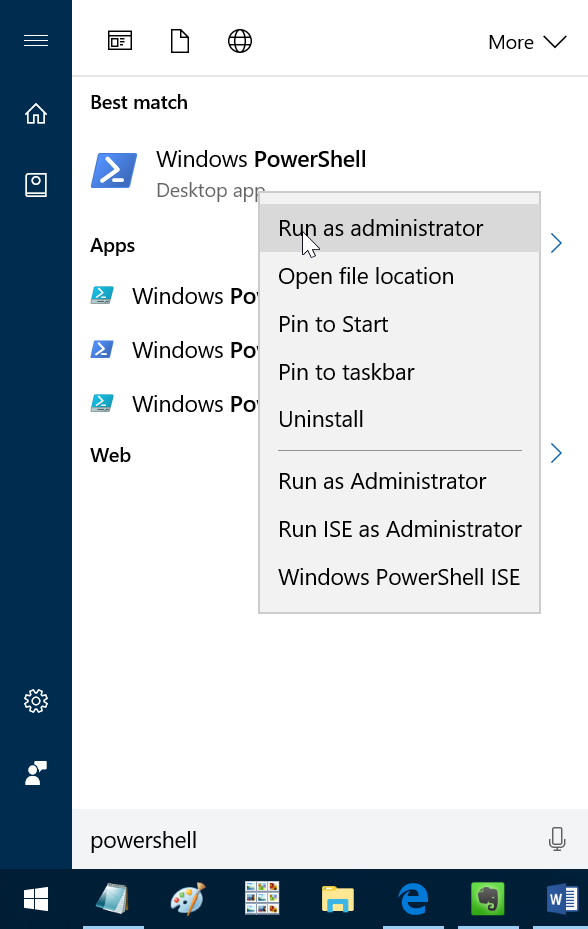The width and height of the screenshot is (588, 929).
Task: Launch Microsoft Word from the taskbar
Action: tap(561, 899)
